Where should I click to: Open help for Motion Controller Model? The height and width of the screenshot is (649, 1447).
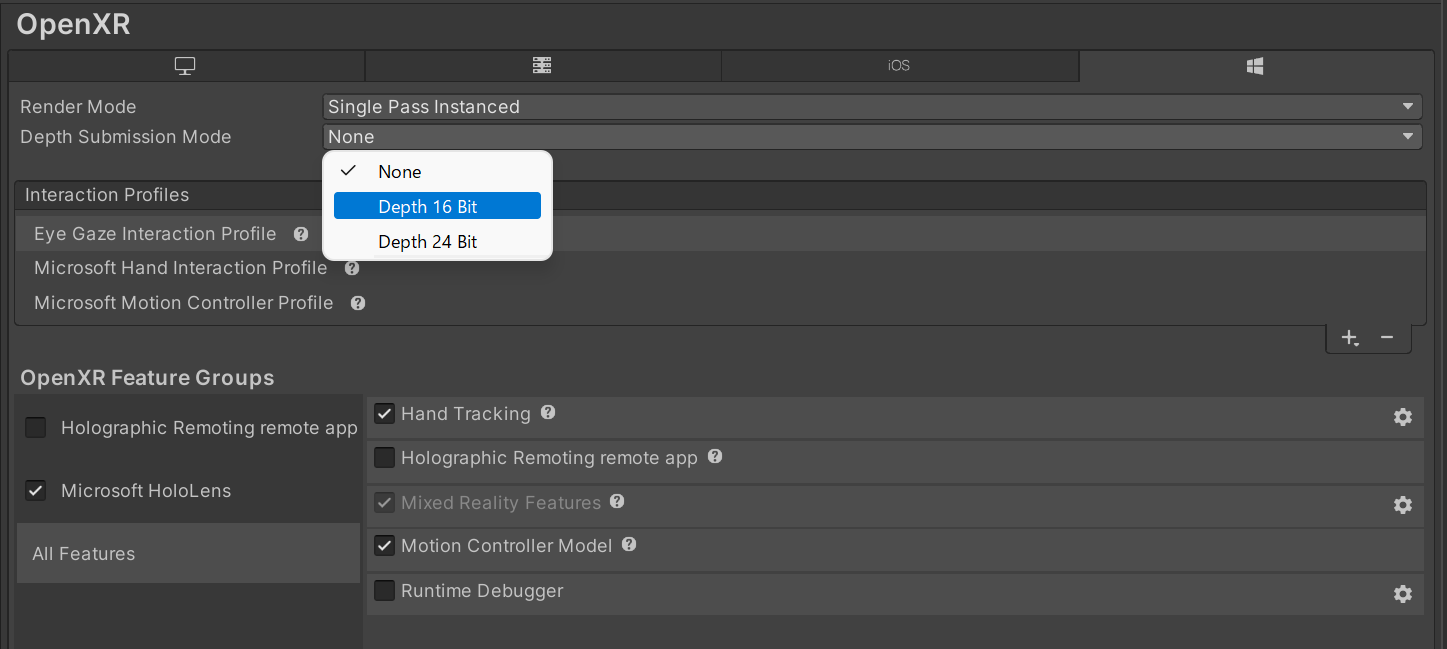[x=629, y=544]
